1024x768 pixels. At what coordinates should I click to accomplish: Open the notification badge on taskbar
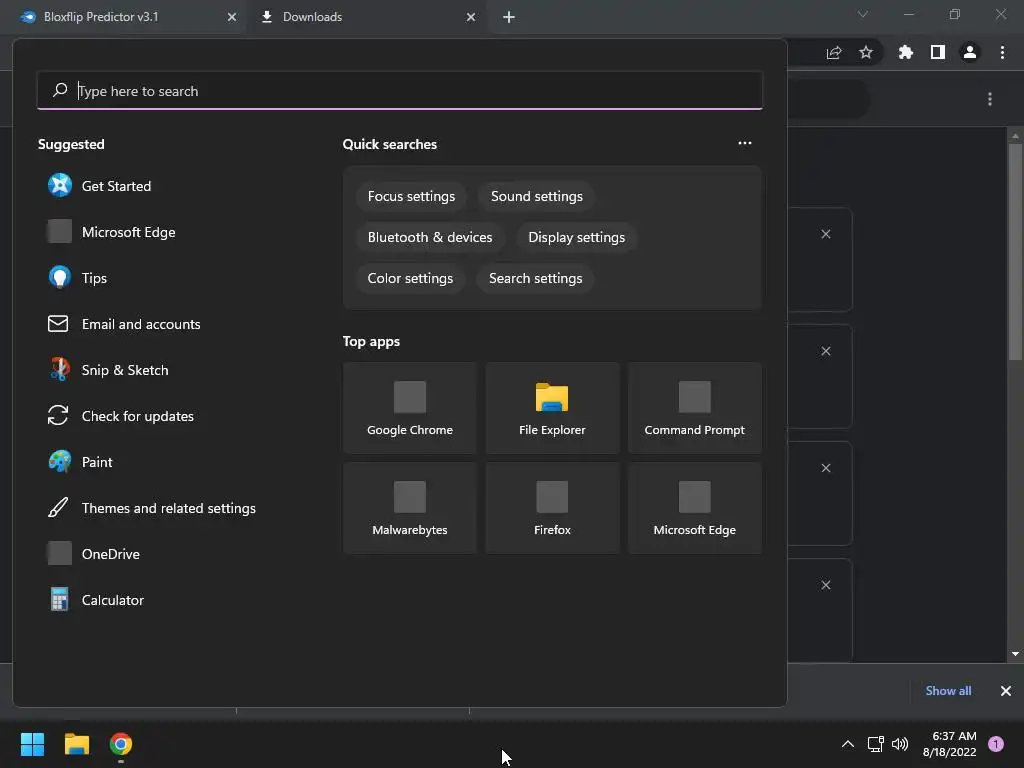996,744
